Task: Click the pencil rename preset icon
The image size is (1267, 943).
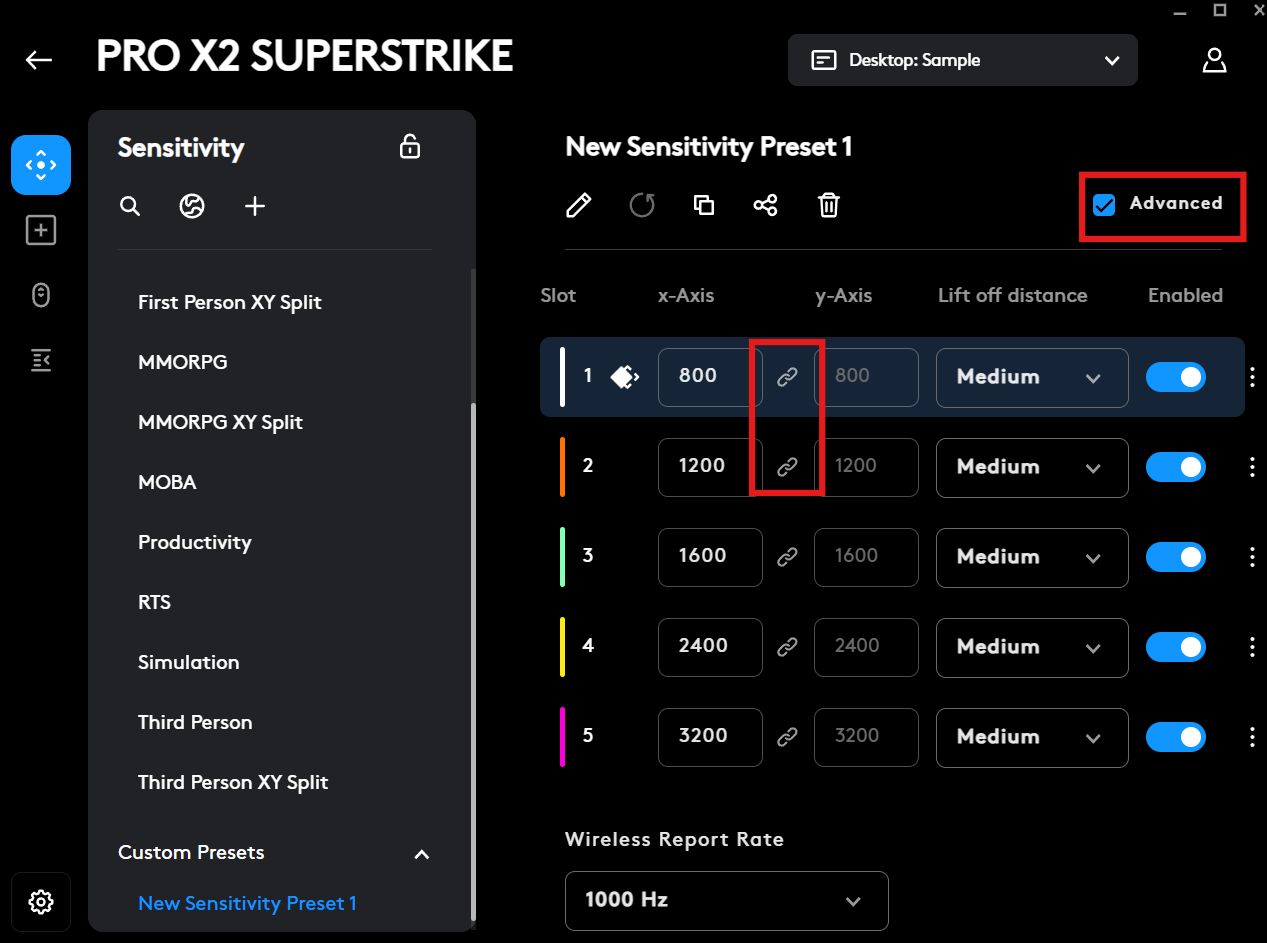Action: tap(578, 206)
